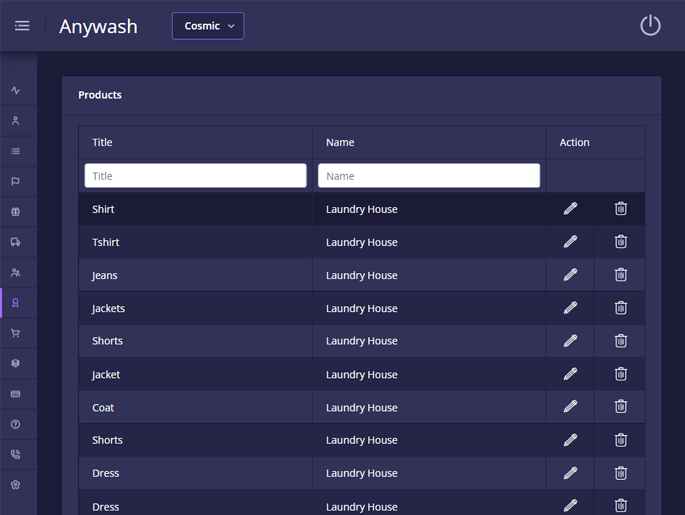Screen dimensions: 685x515
Task: Open the shopping cart sidebar icon
Action: 16,333
